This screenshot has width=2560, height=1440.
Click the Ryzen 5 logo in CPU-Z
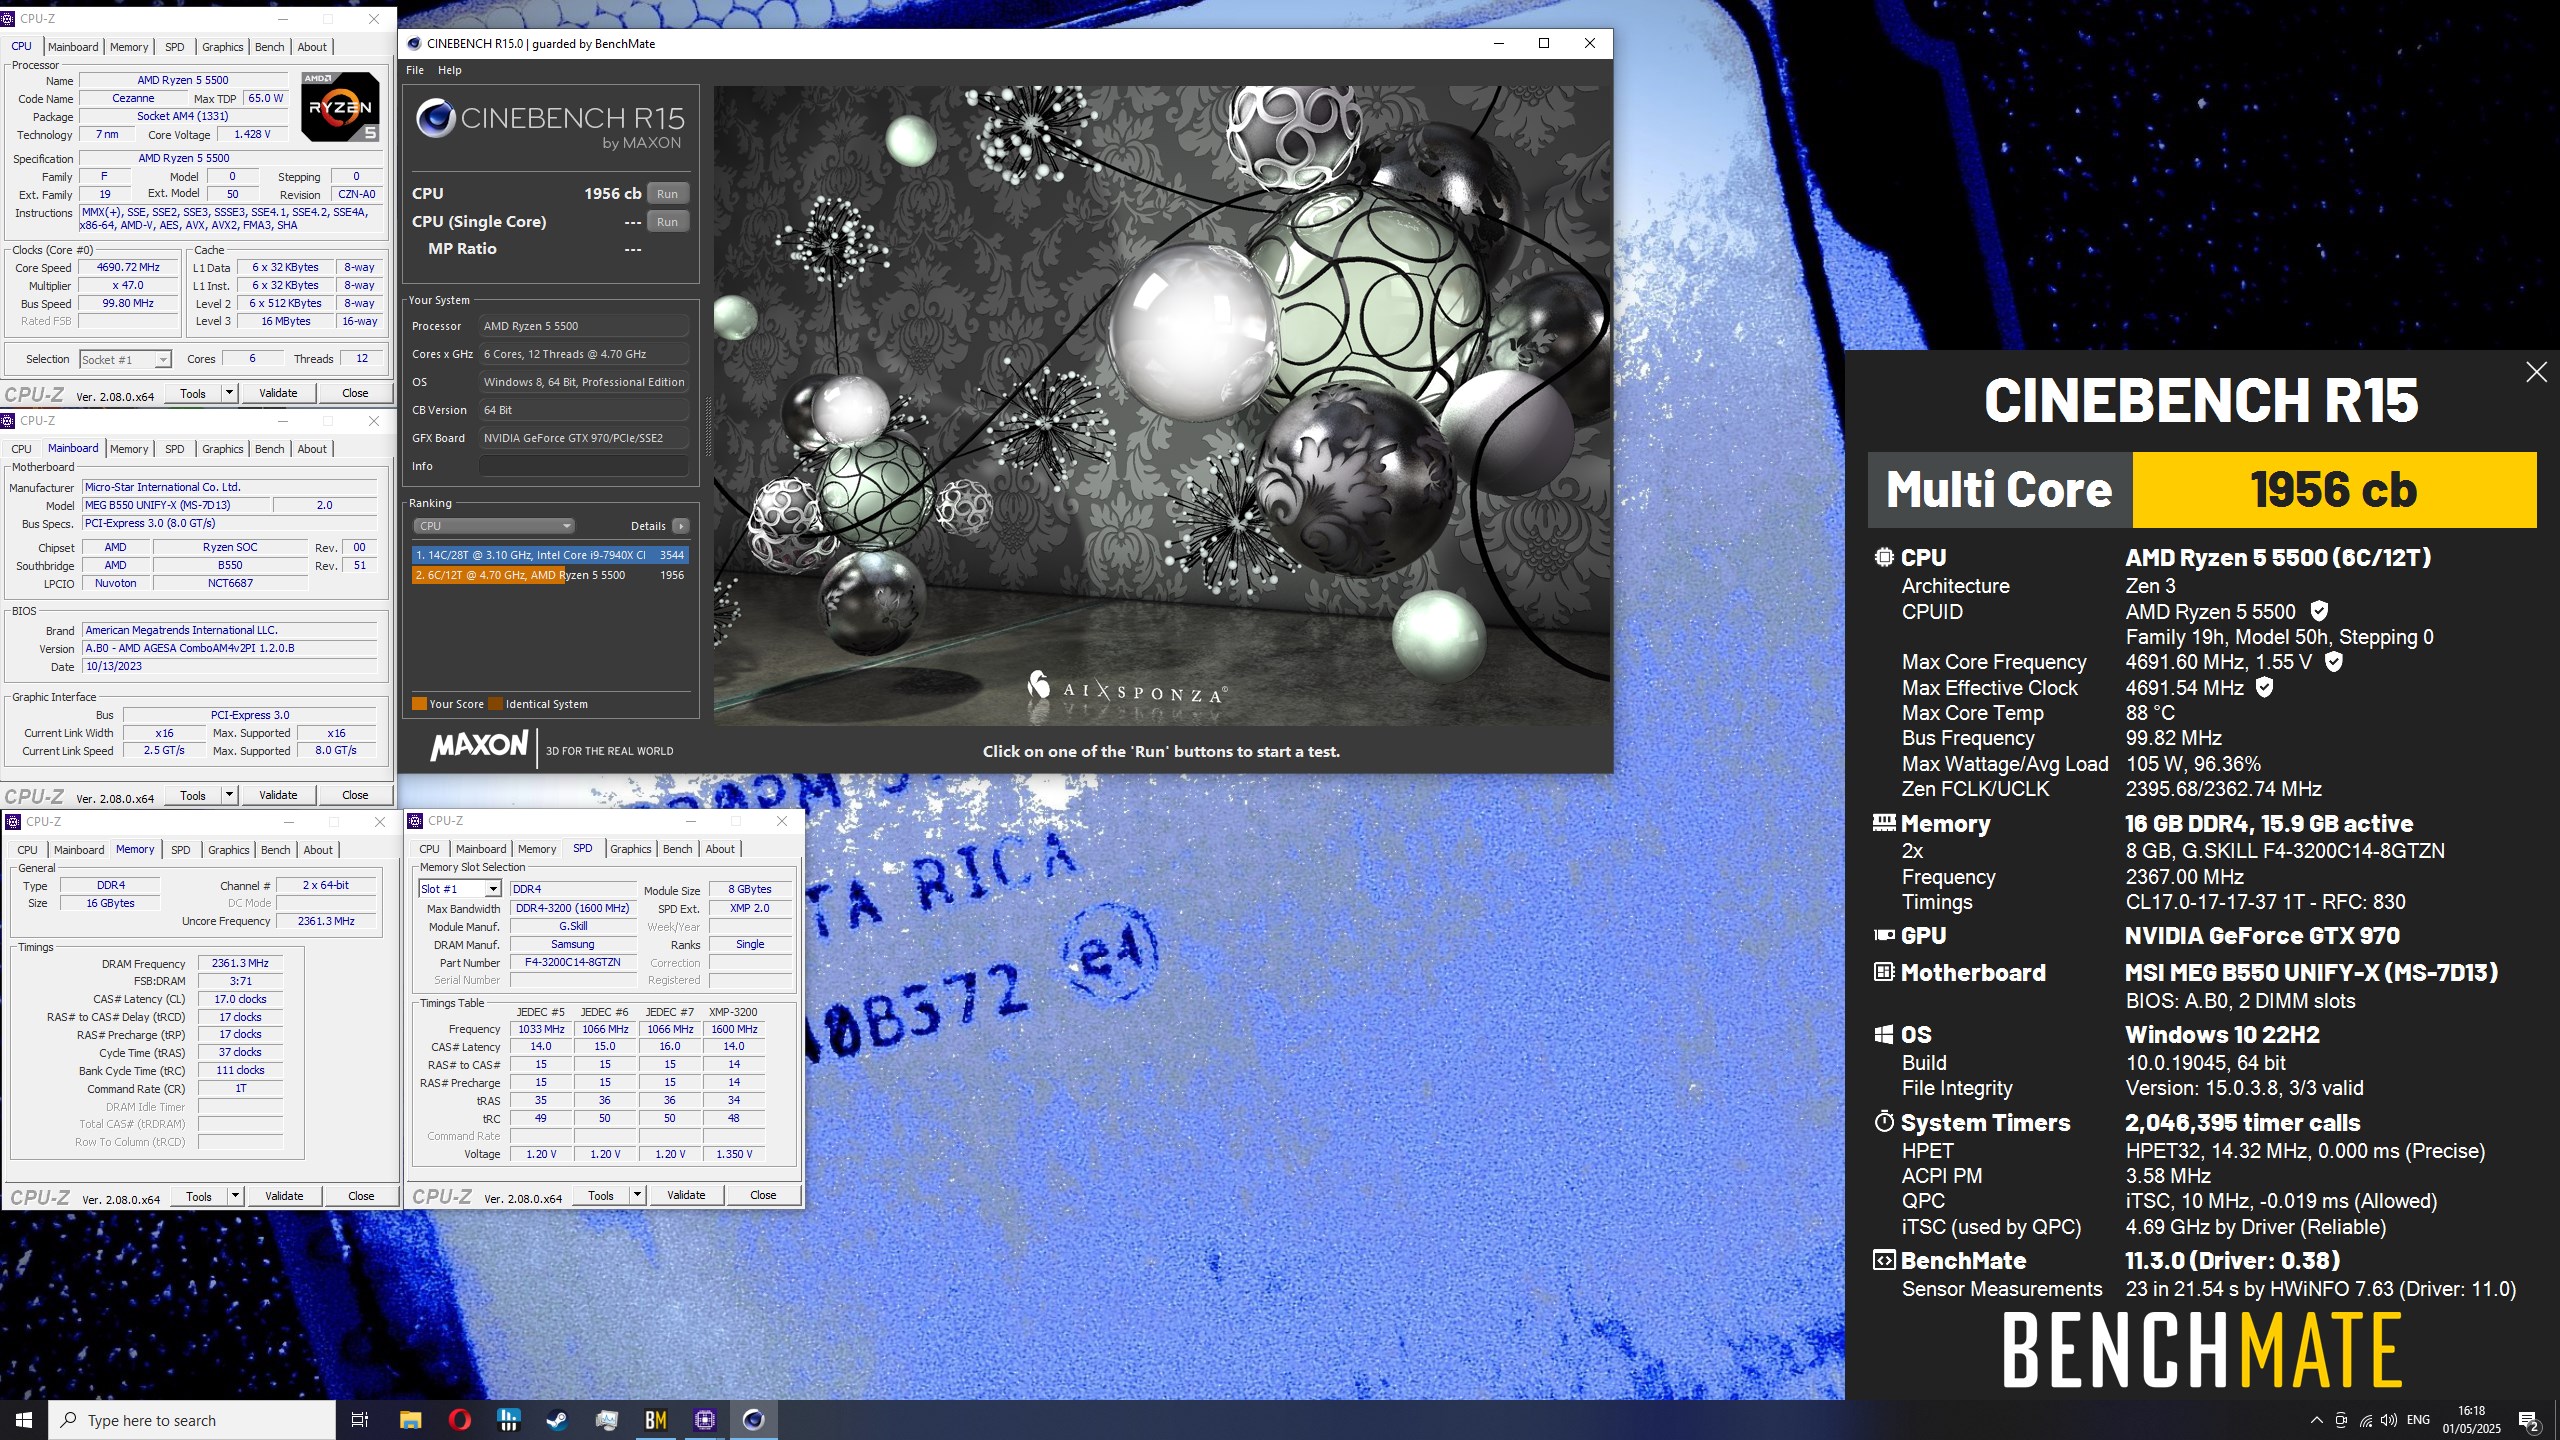(340, 105)
